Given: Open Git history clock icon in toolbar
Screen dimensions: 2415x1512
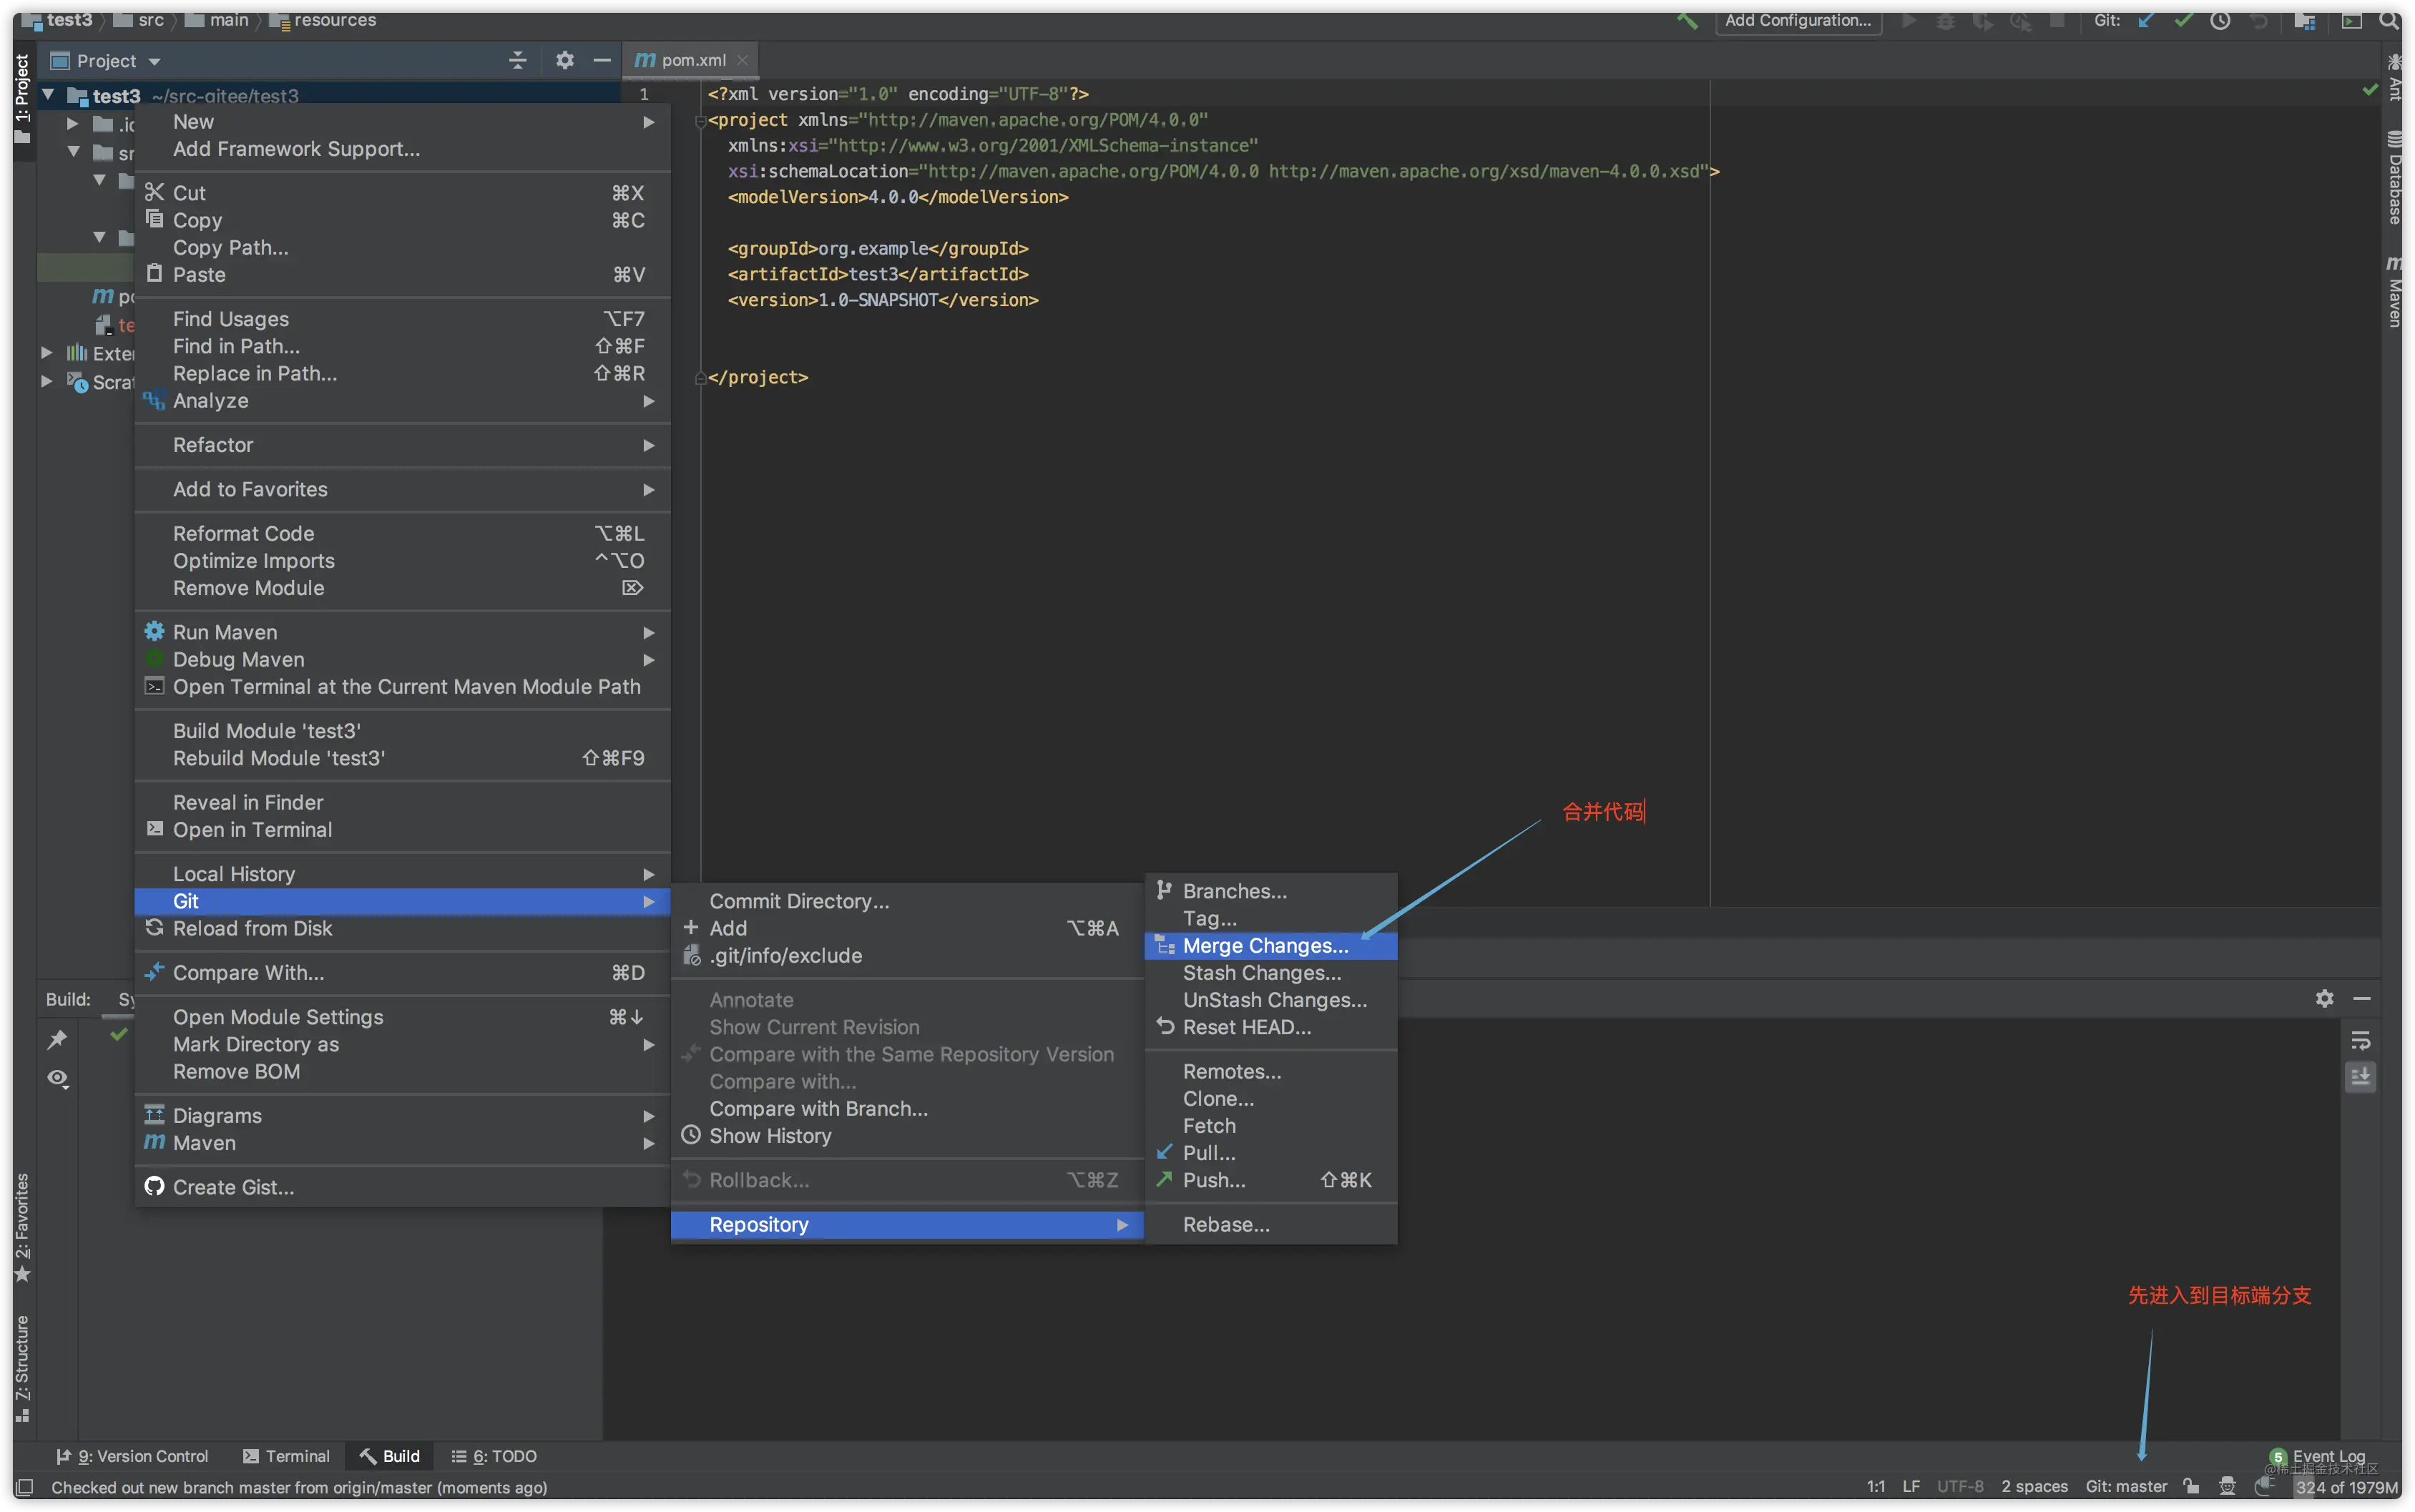Looking at the screenshot, I should [2220, 20].
